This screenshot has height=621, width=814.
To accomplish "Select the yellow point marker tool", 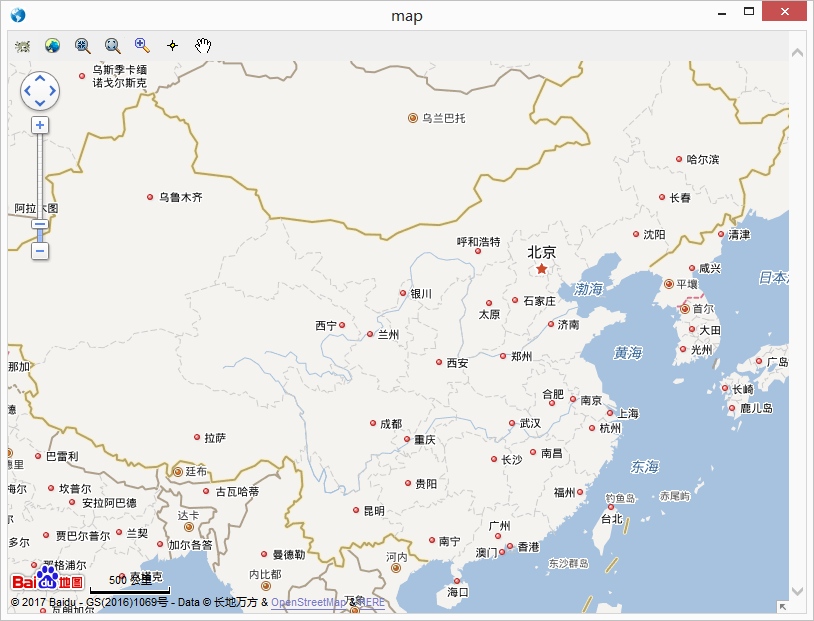I will pos(172,46).
